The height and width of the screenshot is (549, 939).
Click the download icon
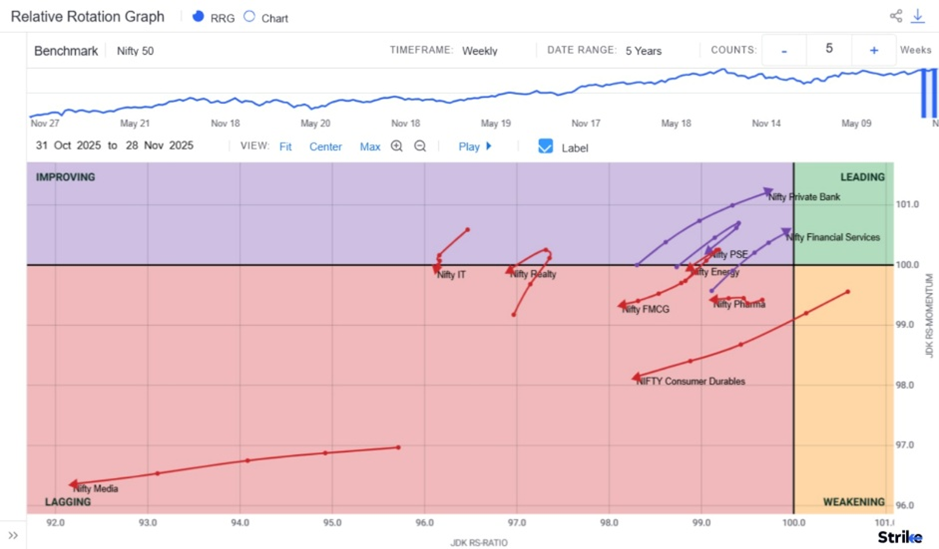tap(918, 16)
